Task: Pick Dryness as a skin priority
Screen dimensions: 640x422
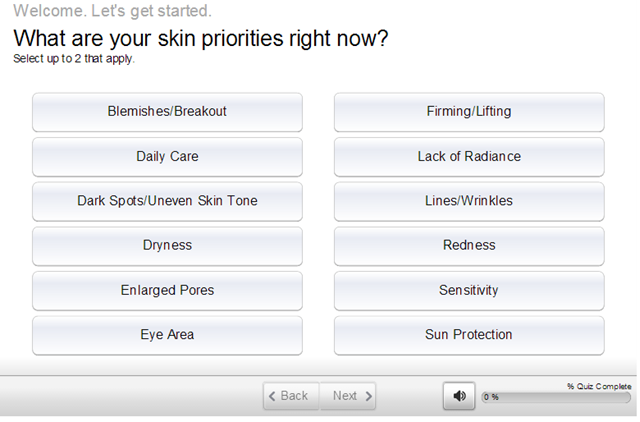Action: tap(167, 246)
